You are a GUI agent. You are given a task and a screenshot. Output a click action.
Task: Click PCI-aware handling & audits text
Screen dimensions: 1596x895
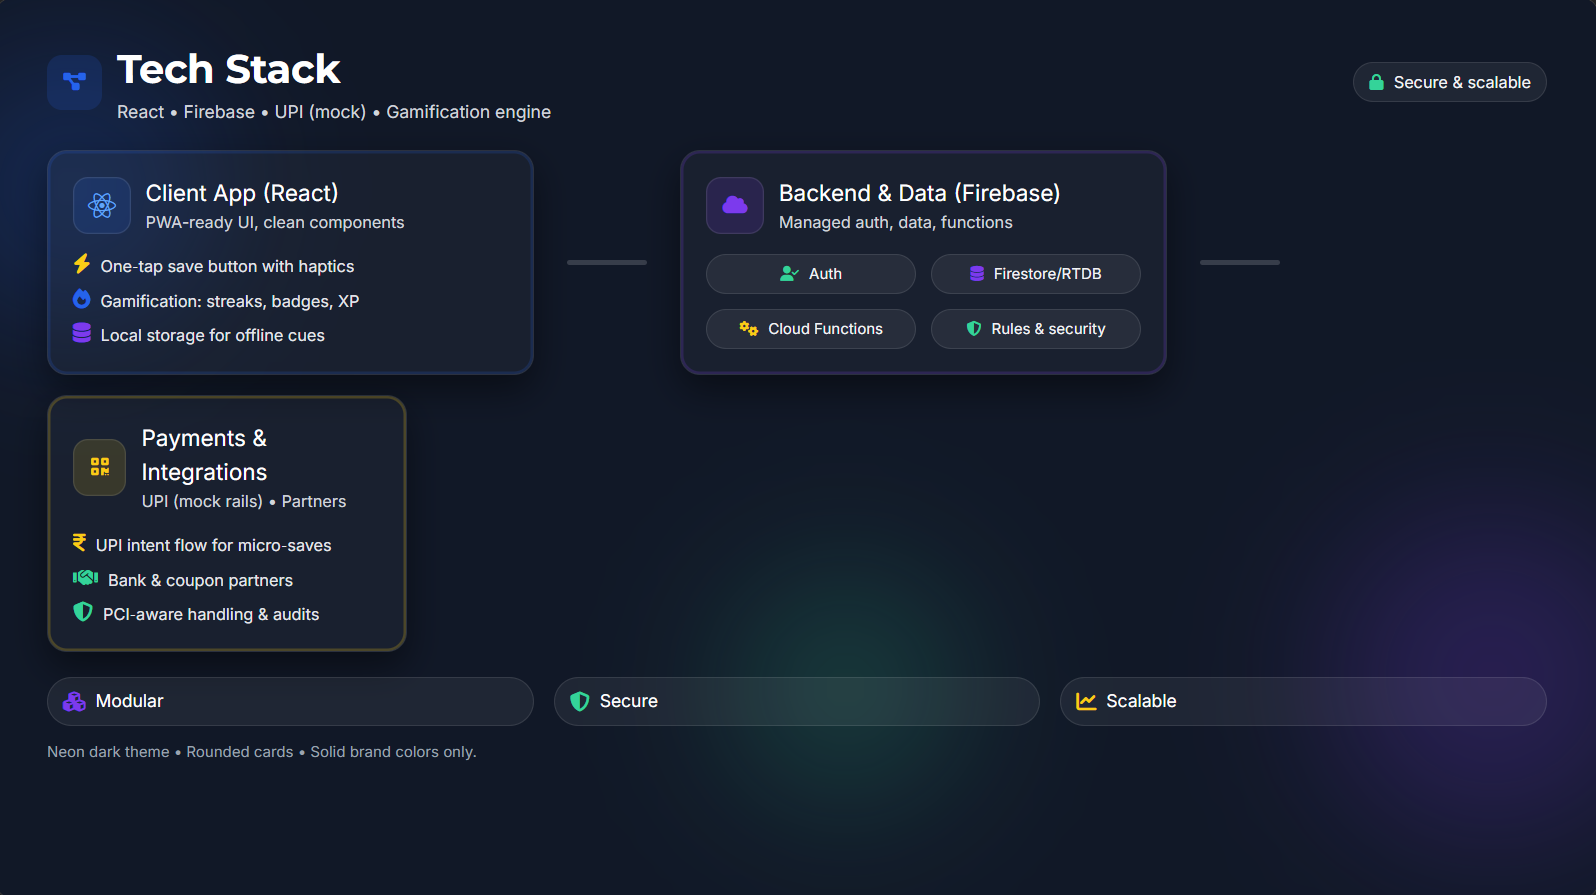[211, 614]
